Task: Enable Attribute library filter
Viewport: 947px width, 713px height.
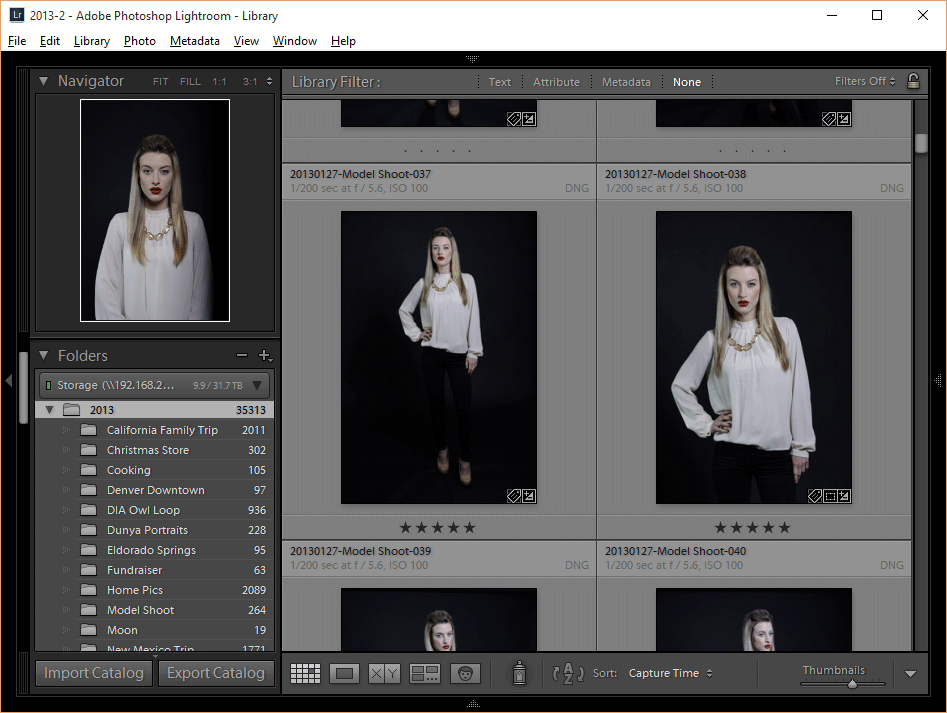Action: pyautogui.click(x=556, y=82)
